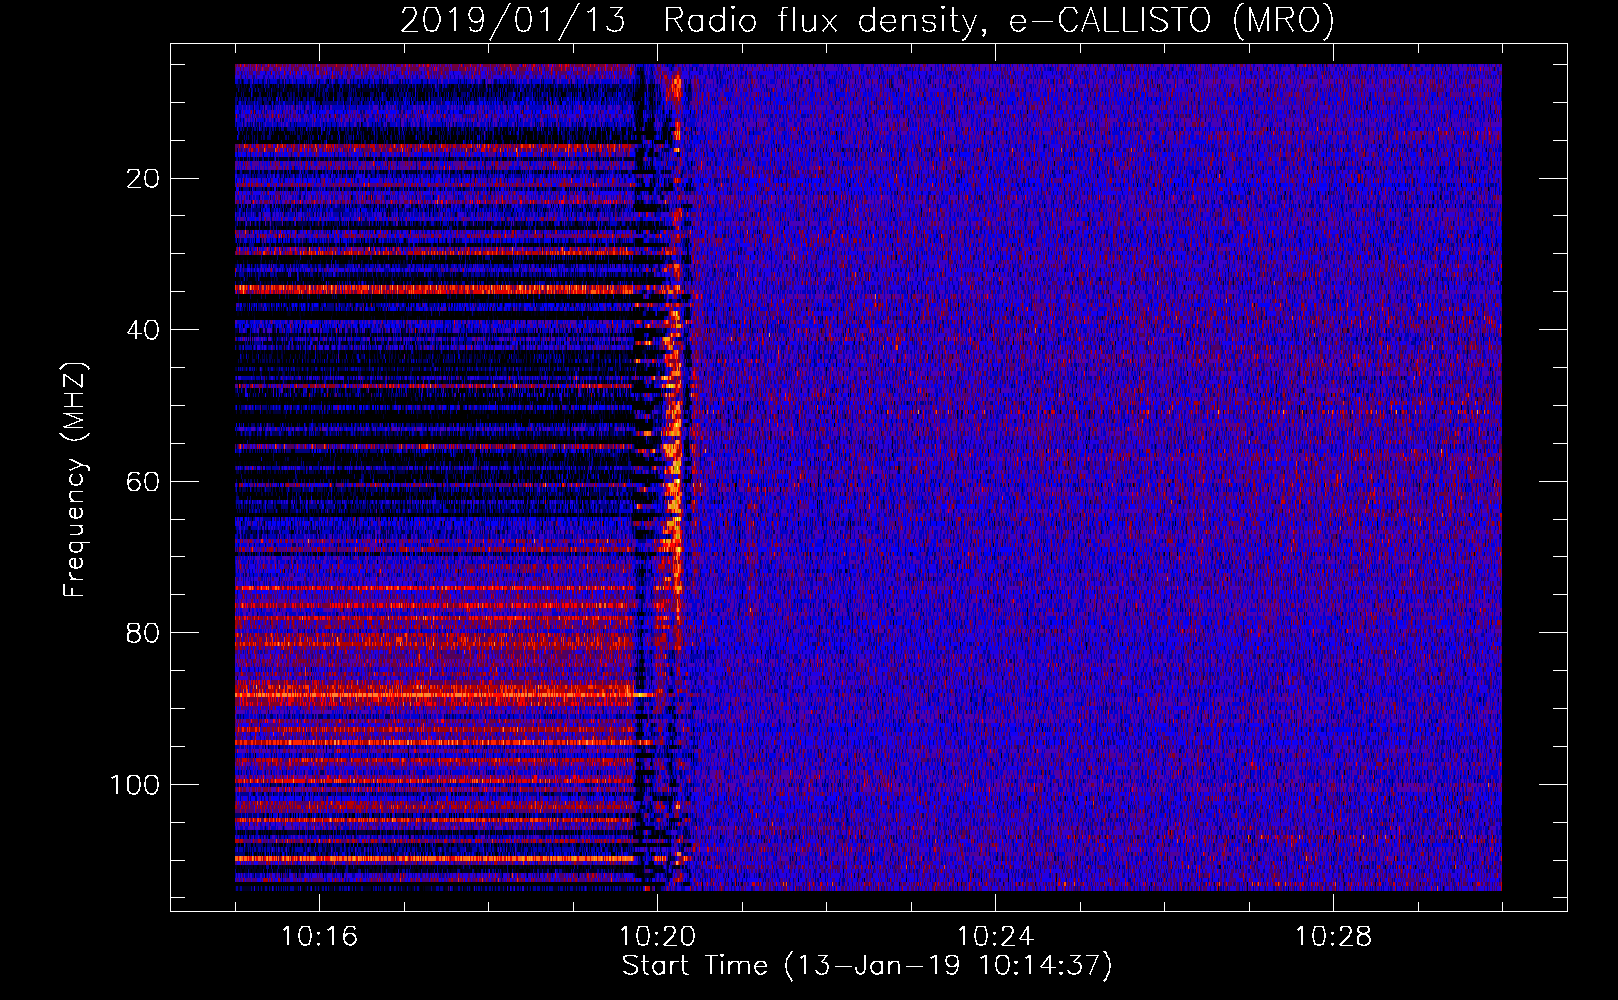Click the 20 MHz frequency tick label
The image size is (1618, 1000).
(144, 179)
